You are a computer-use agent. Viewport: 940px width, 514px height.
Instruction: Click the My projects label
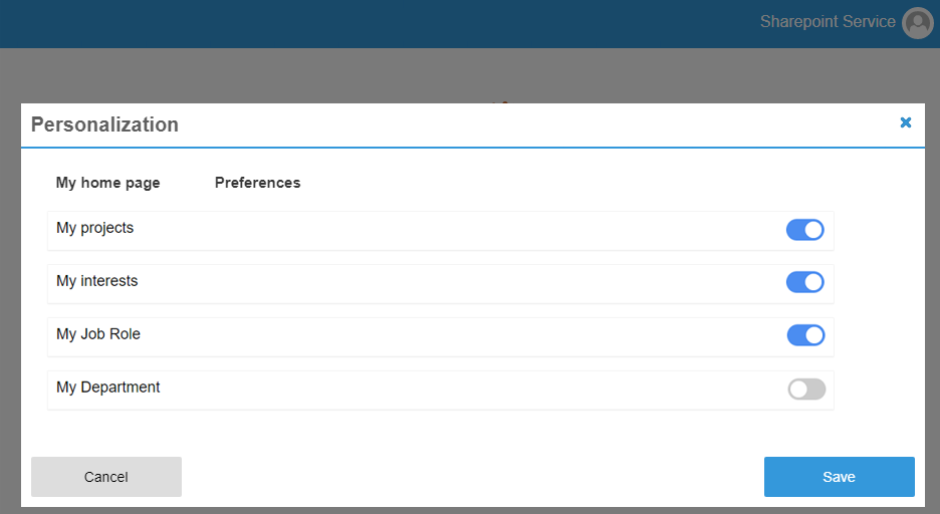(x=95, y=228)
